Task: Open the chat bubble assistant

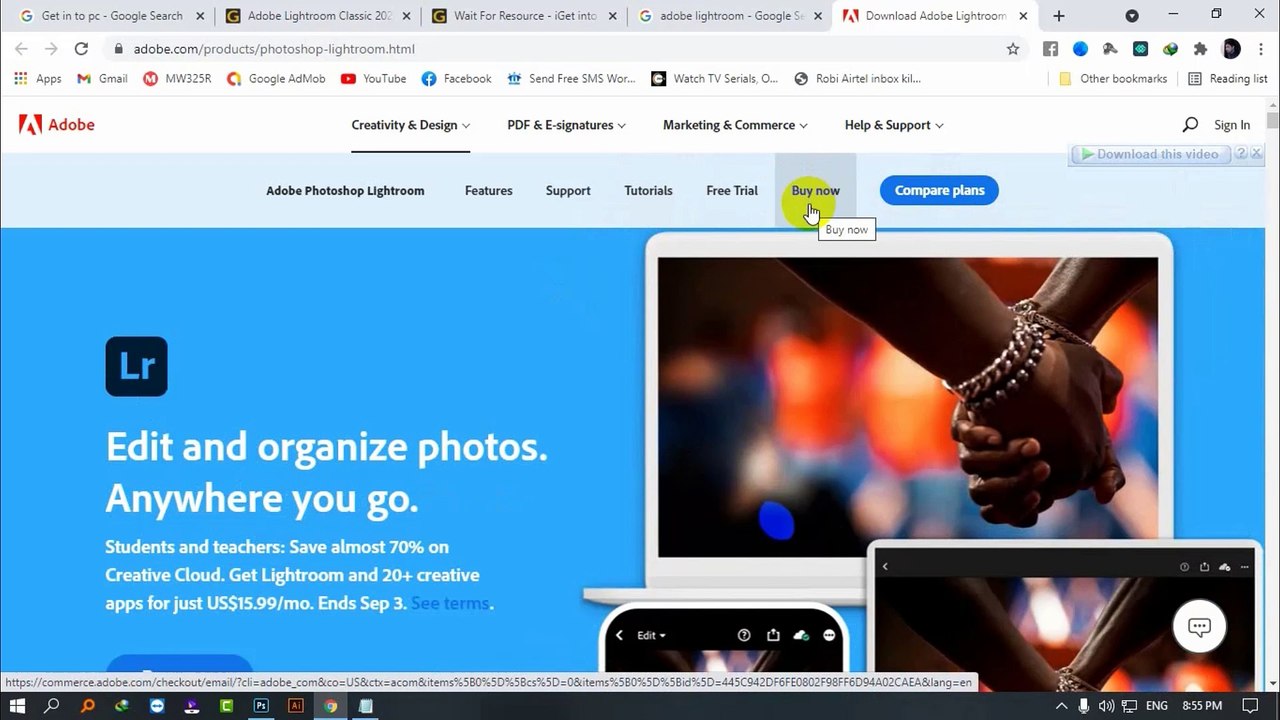Action: click(x=1199, y=627)
